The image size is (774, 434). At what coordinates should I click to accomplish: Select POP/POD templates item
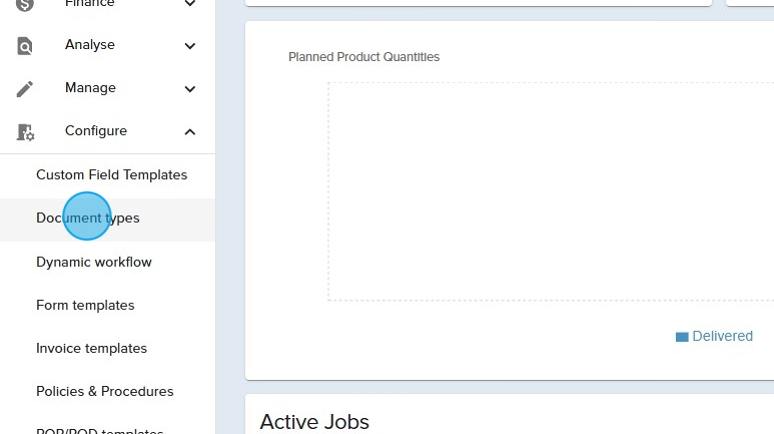(99, 430)
